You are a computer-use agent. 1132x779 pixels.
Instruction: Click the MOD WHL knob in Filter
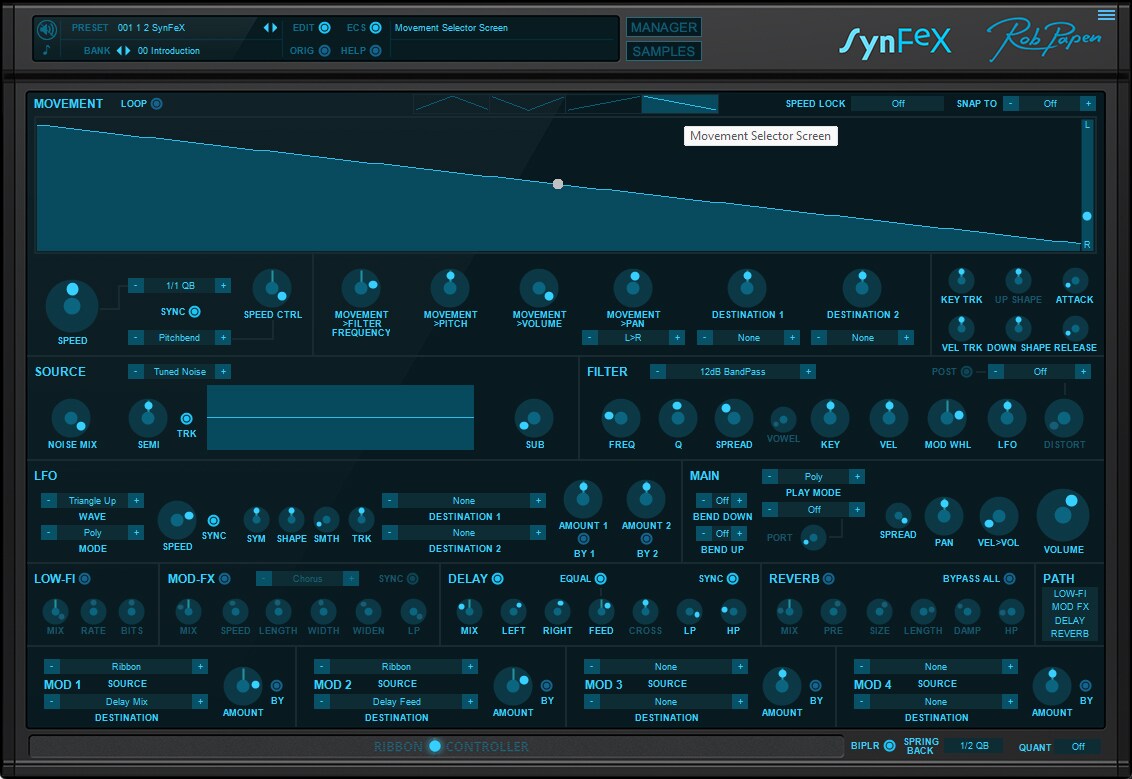click(x=946, y=418)
